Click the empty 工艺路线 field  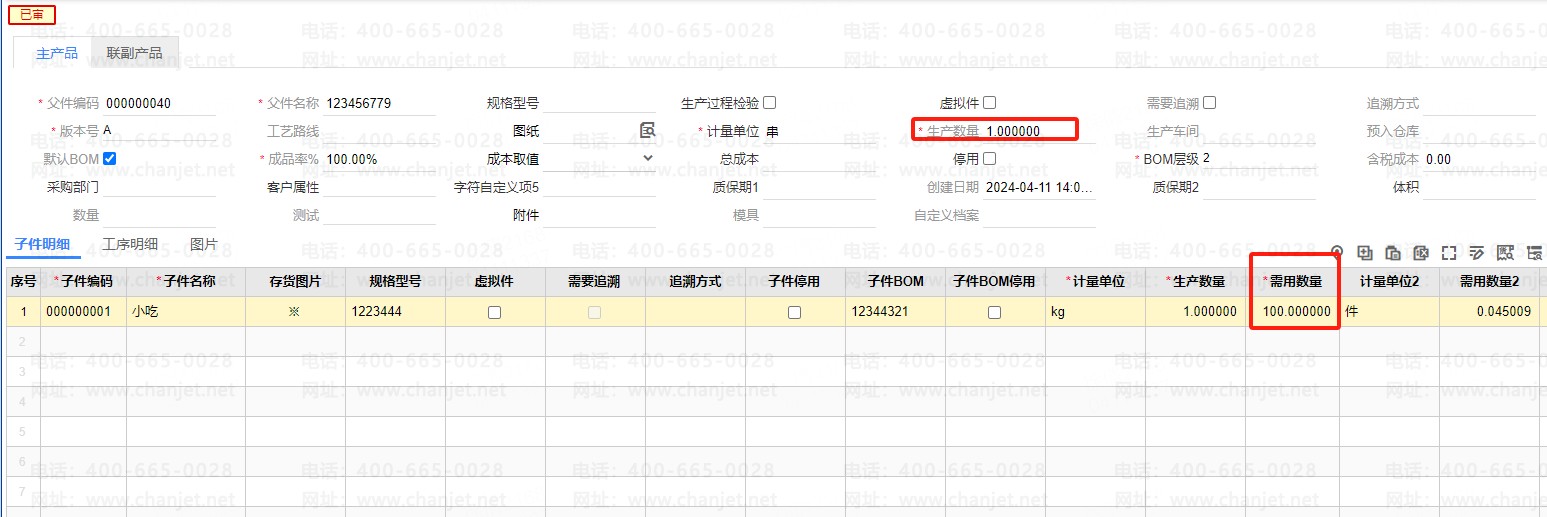point(380,131)
